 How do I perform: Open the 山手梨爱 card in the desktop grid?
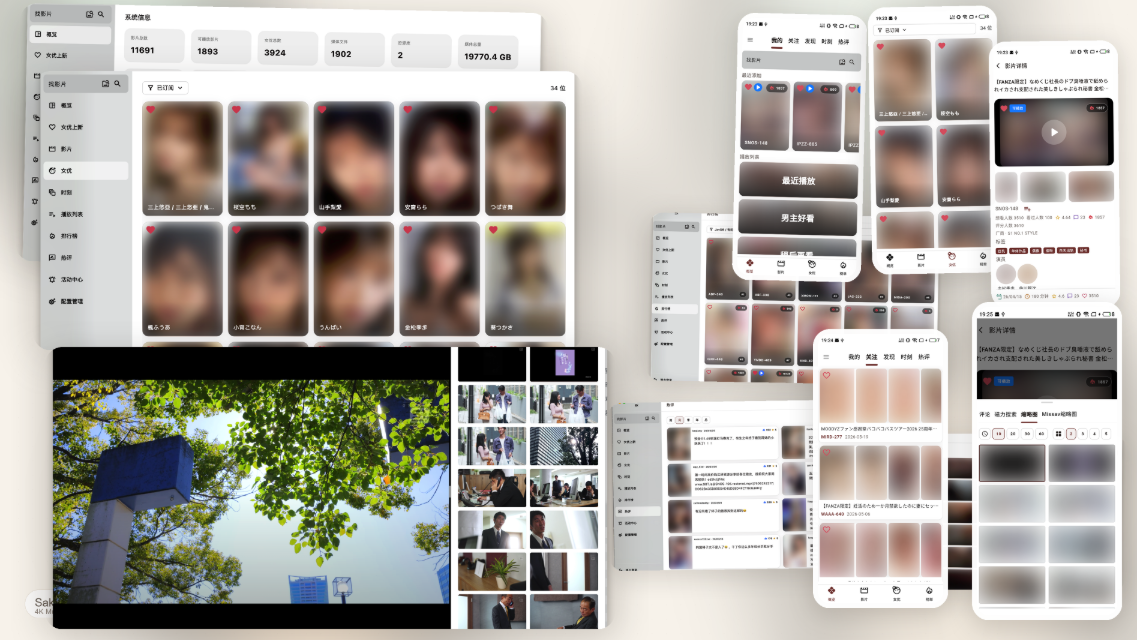coord(354,158)
